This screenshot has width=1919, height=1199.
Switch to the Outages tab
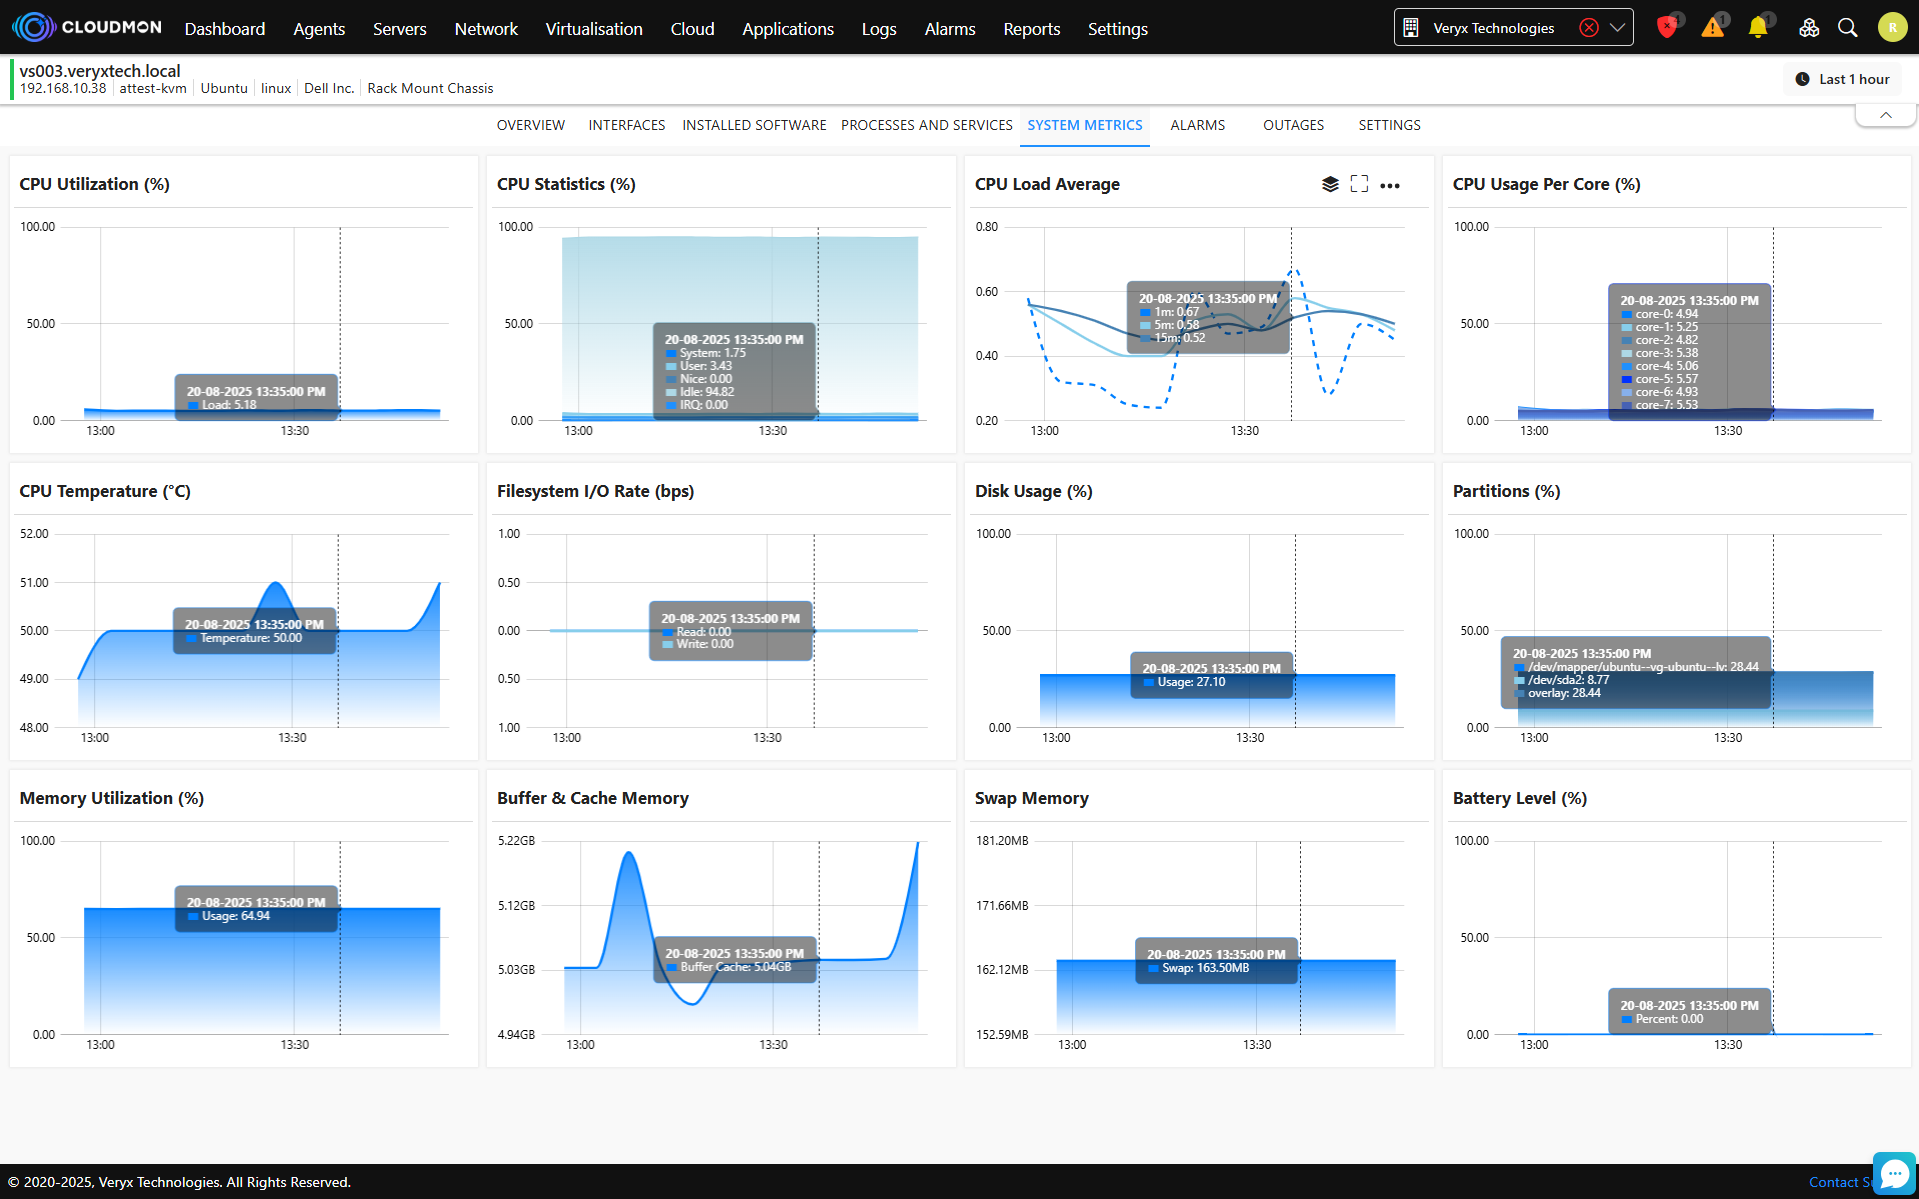click(x=1293, y=125)
